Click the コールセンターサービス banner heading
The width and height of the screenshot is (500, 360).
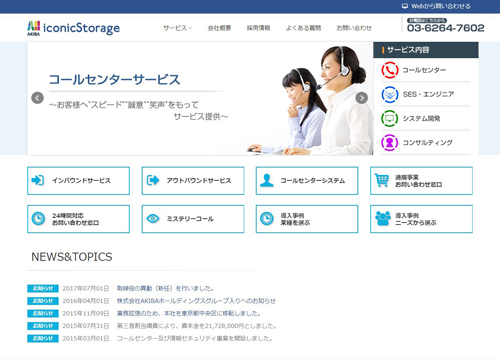[114, 80]
